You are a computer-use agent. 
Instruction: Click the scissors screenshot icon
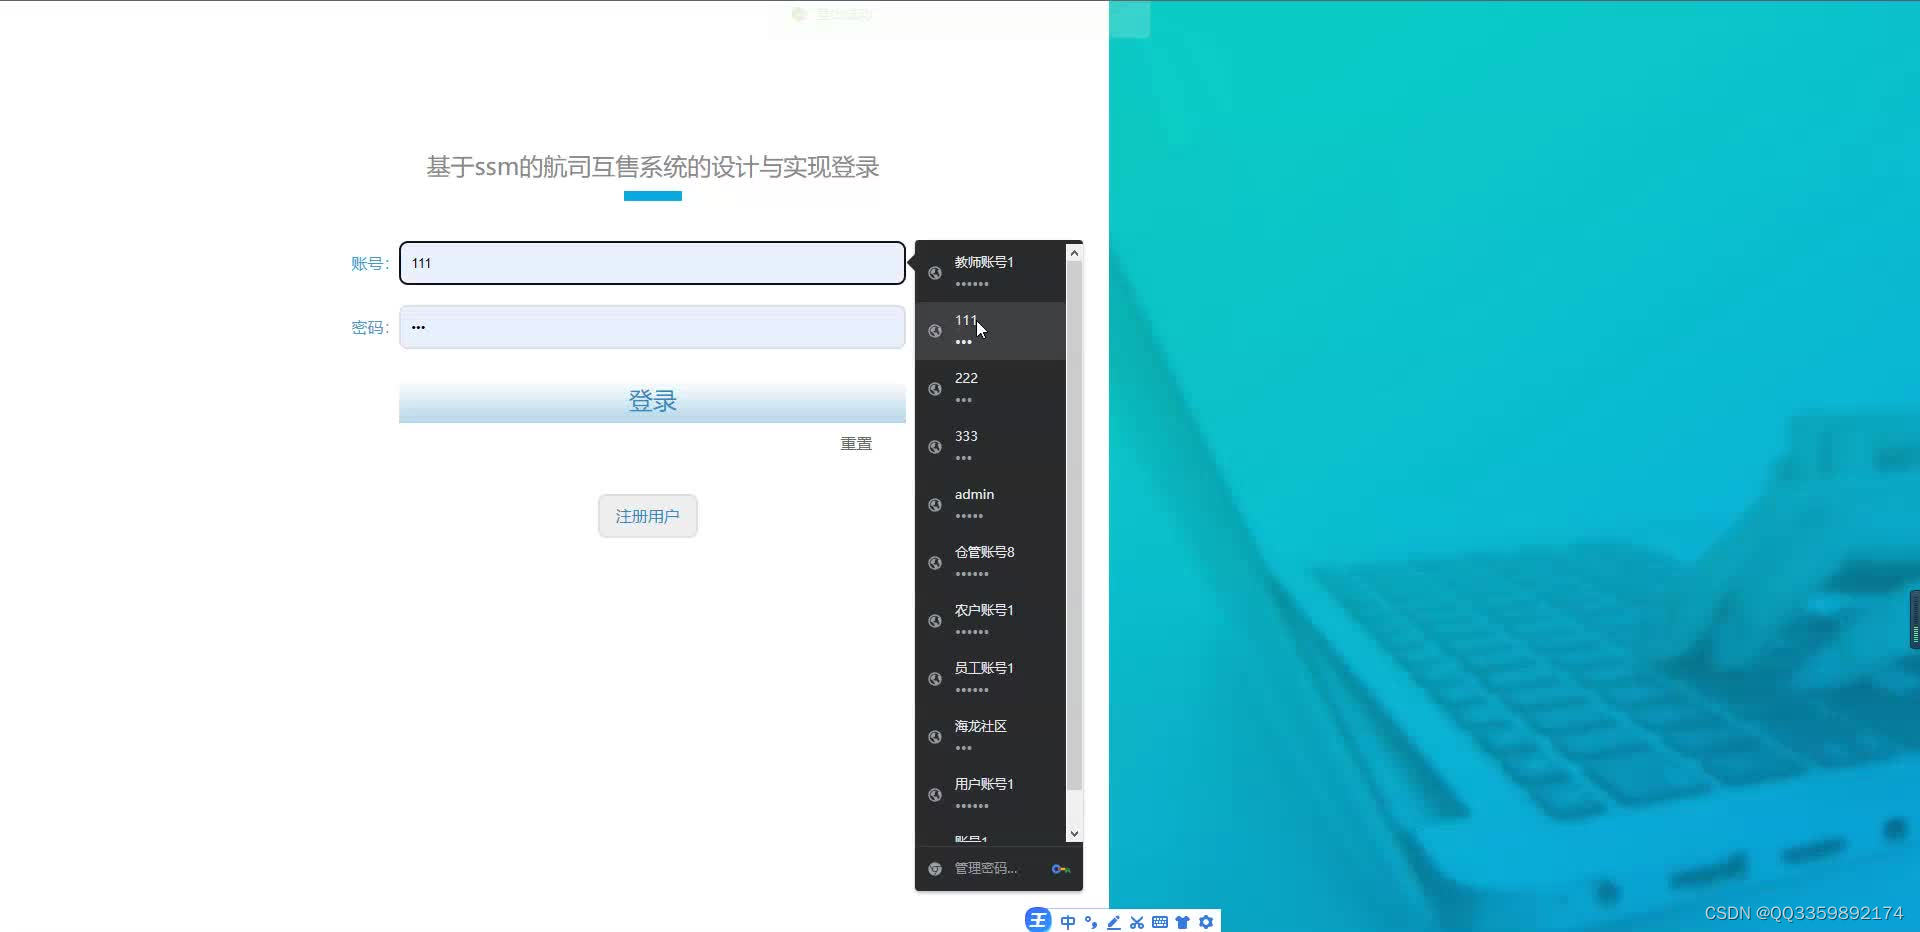[x=1137, y=922]
